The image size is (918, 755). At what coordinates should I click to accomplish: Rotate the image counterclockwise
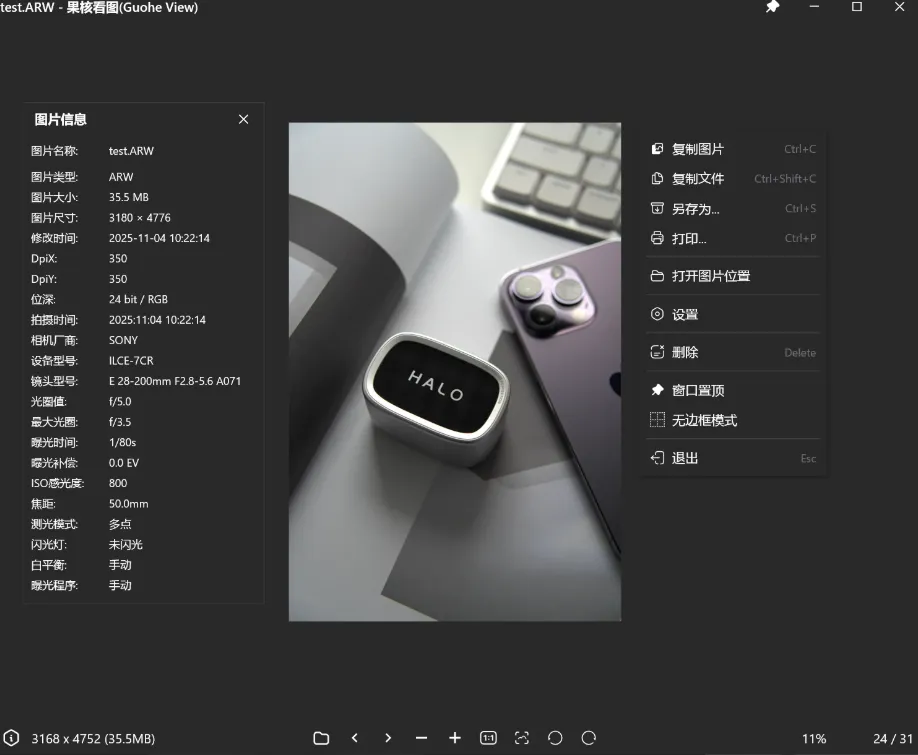pos(554,738)
